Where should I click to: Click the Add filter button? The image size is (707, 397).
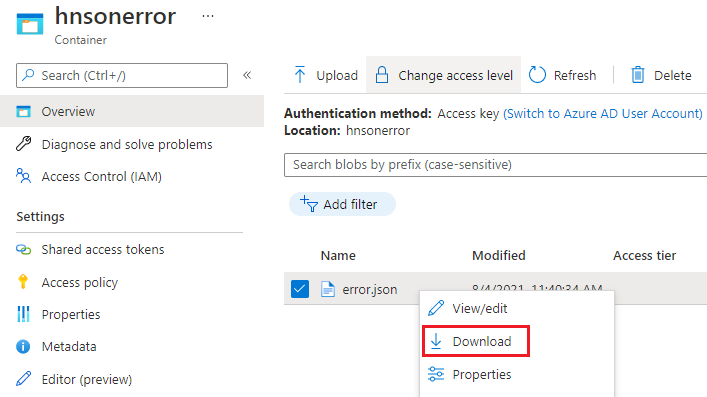342,204
